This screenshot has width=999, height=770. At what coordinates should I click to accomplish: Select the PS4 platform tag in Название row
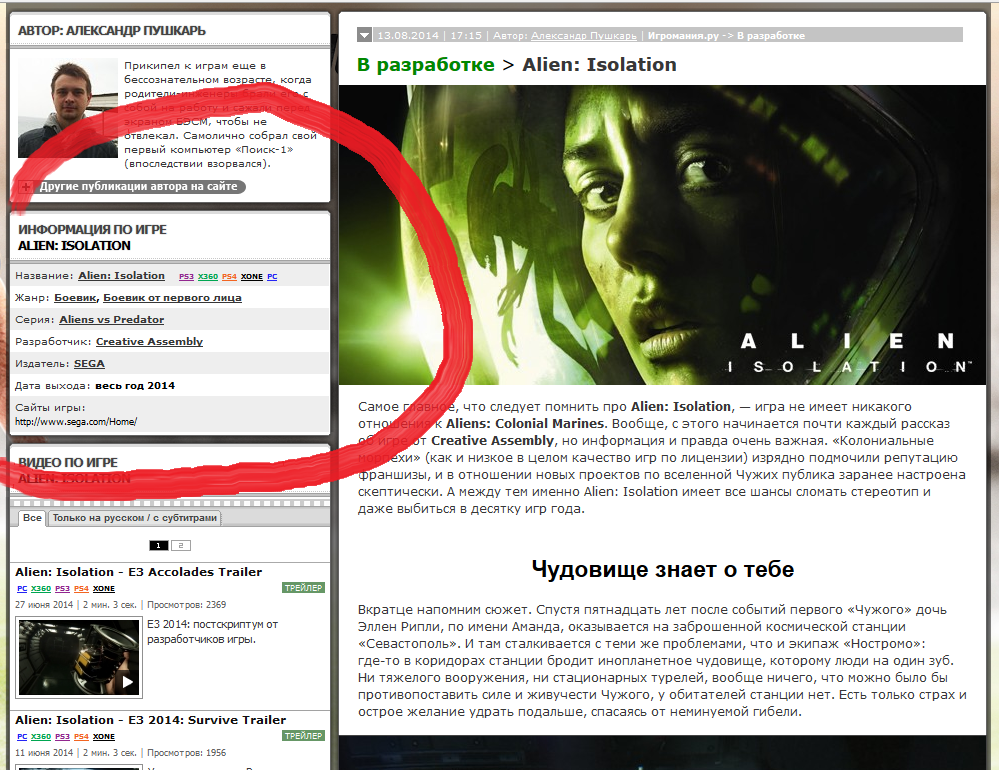tap(229, 276)
